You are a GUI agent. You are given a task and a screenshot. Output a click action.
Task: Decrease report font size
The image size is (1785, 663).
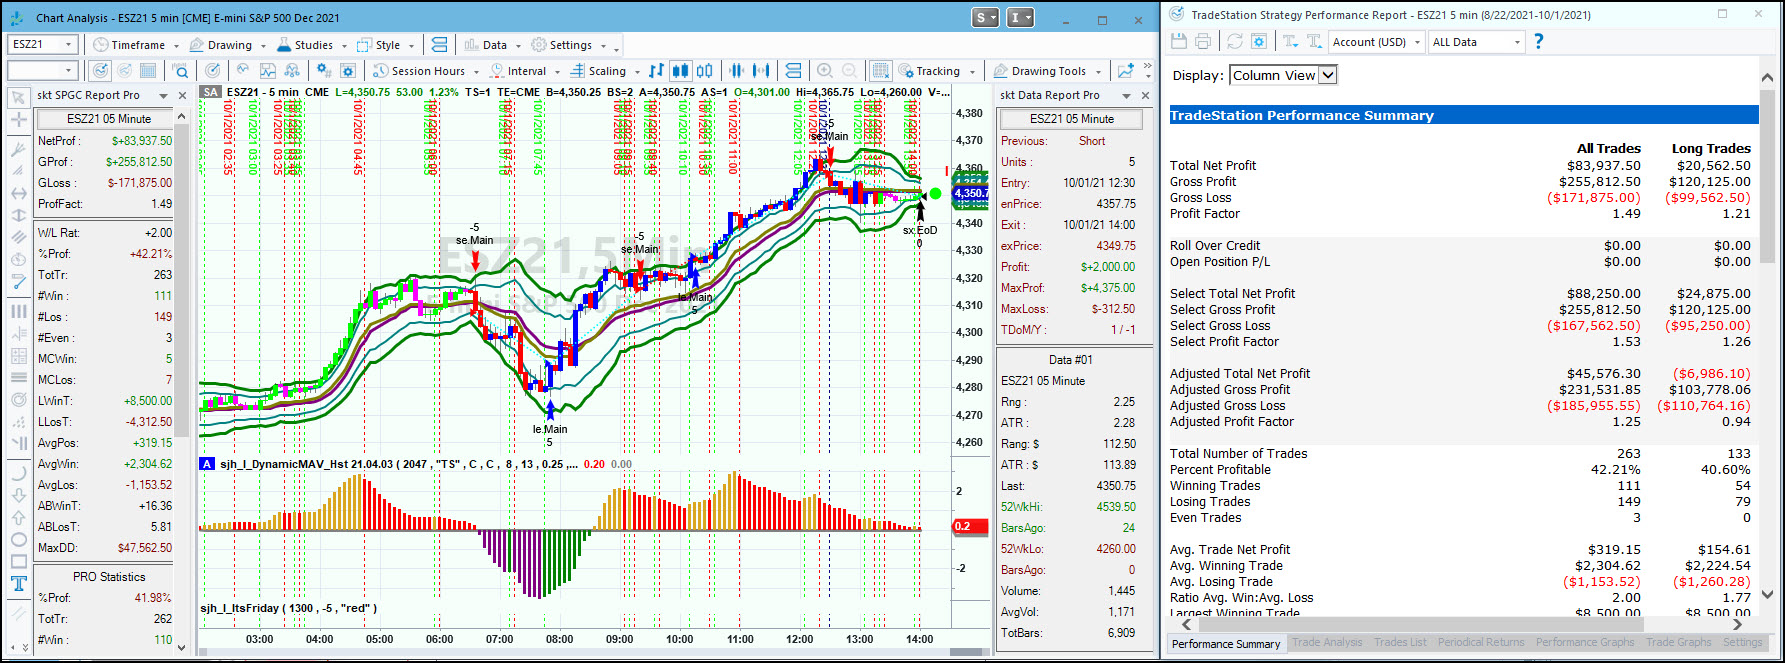point(1290,41)
